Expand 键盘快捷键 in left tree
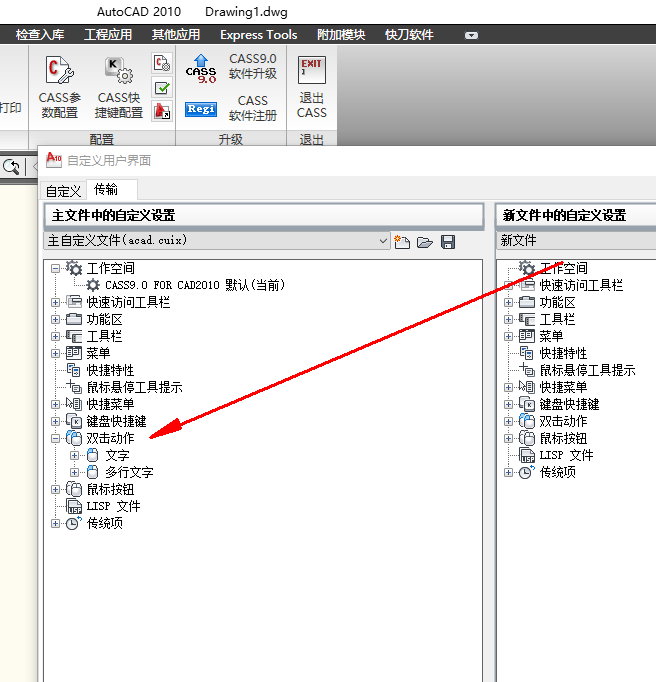Image resolution: width=656 pixels, height=682 pixels. tap(55, 421)
